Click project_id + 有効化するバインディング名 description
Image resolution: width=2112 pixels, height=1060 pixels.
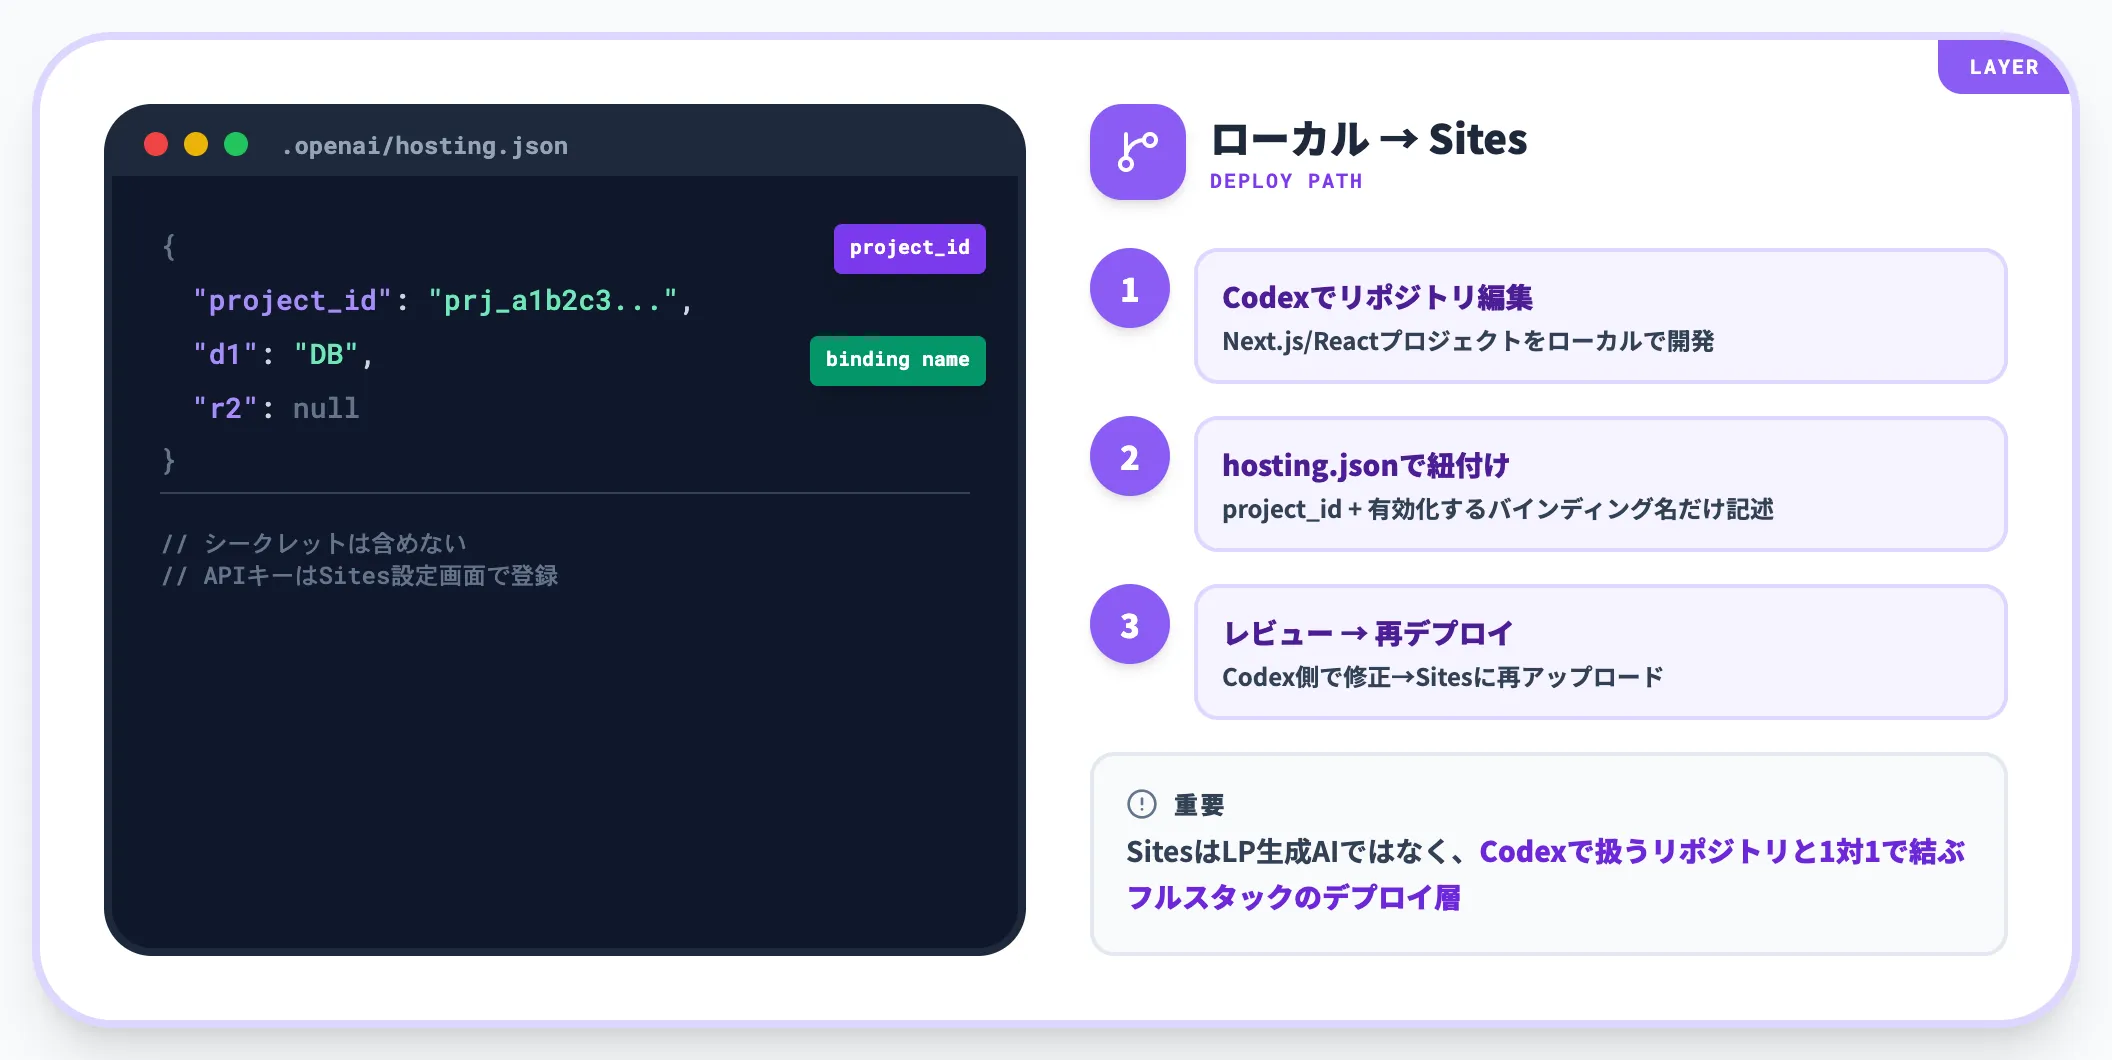point(1498,509)
